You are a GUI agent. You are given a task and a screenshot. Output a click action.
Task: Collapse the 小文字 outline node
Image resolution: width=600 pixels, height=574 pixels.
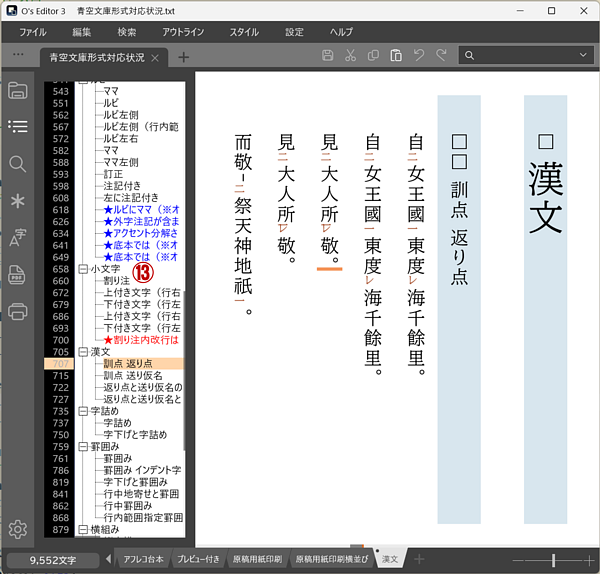83,269
